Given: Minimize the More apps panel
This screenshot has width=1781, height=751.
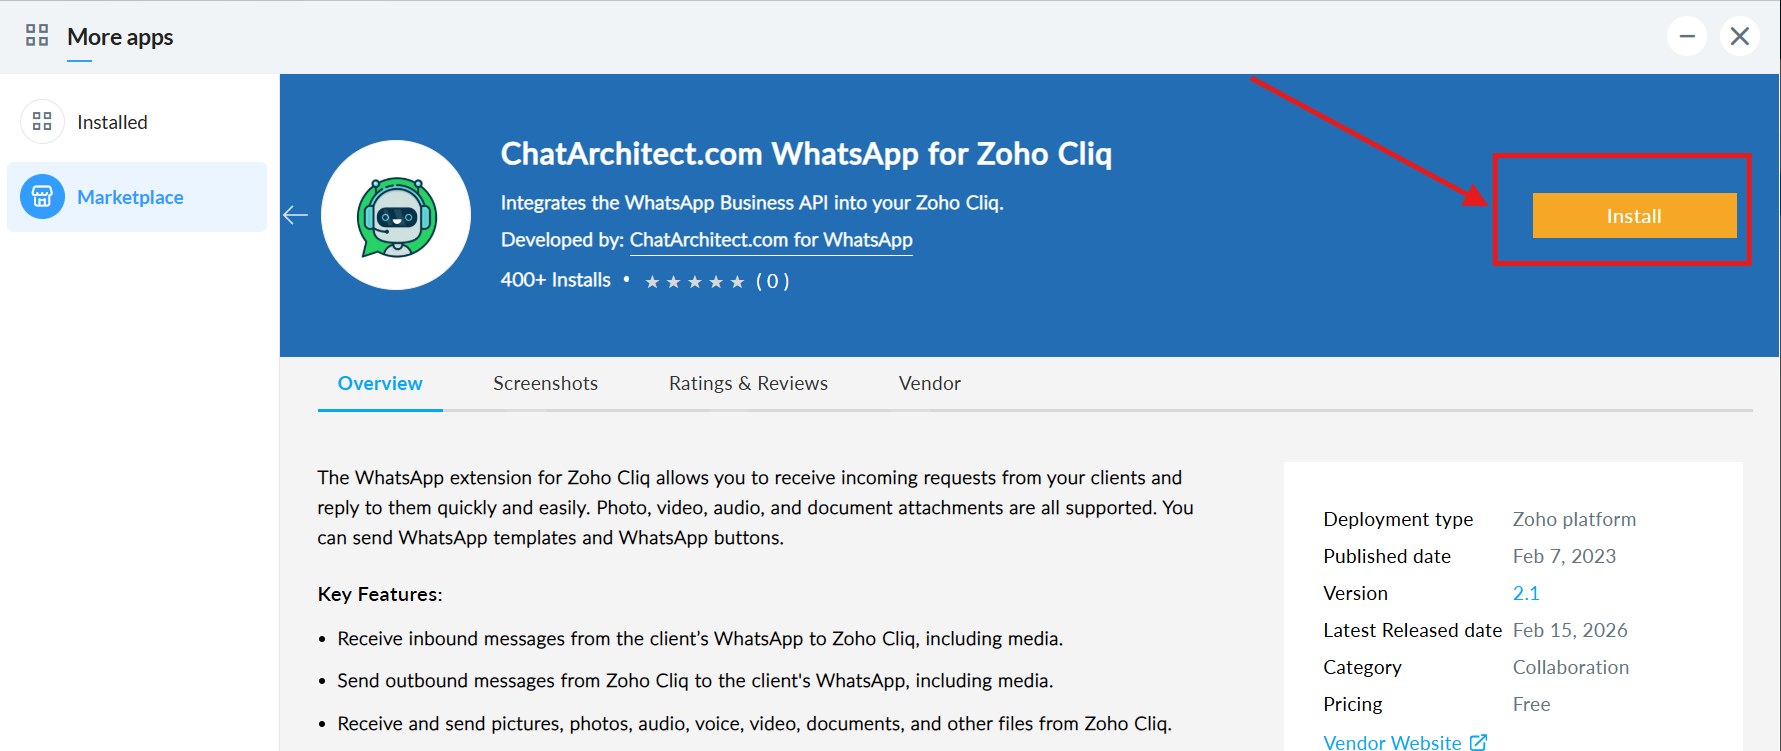Looking at the screenshot, I should (x=1687, y=37).
